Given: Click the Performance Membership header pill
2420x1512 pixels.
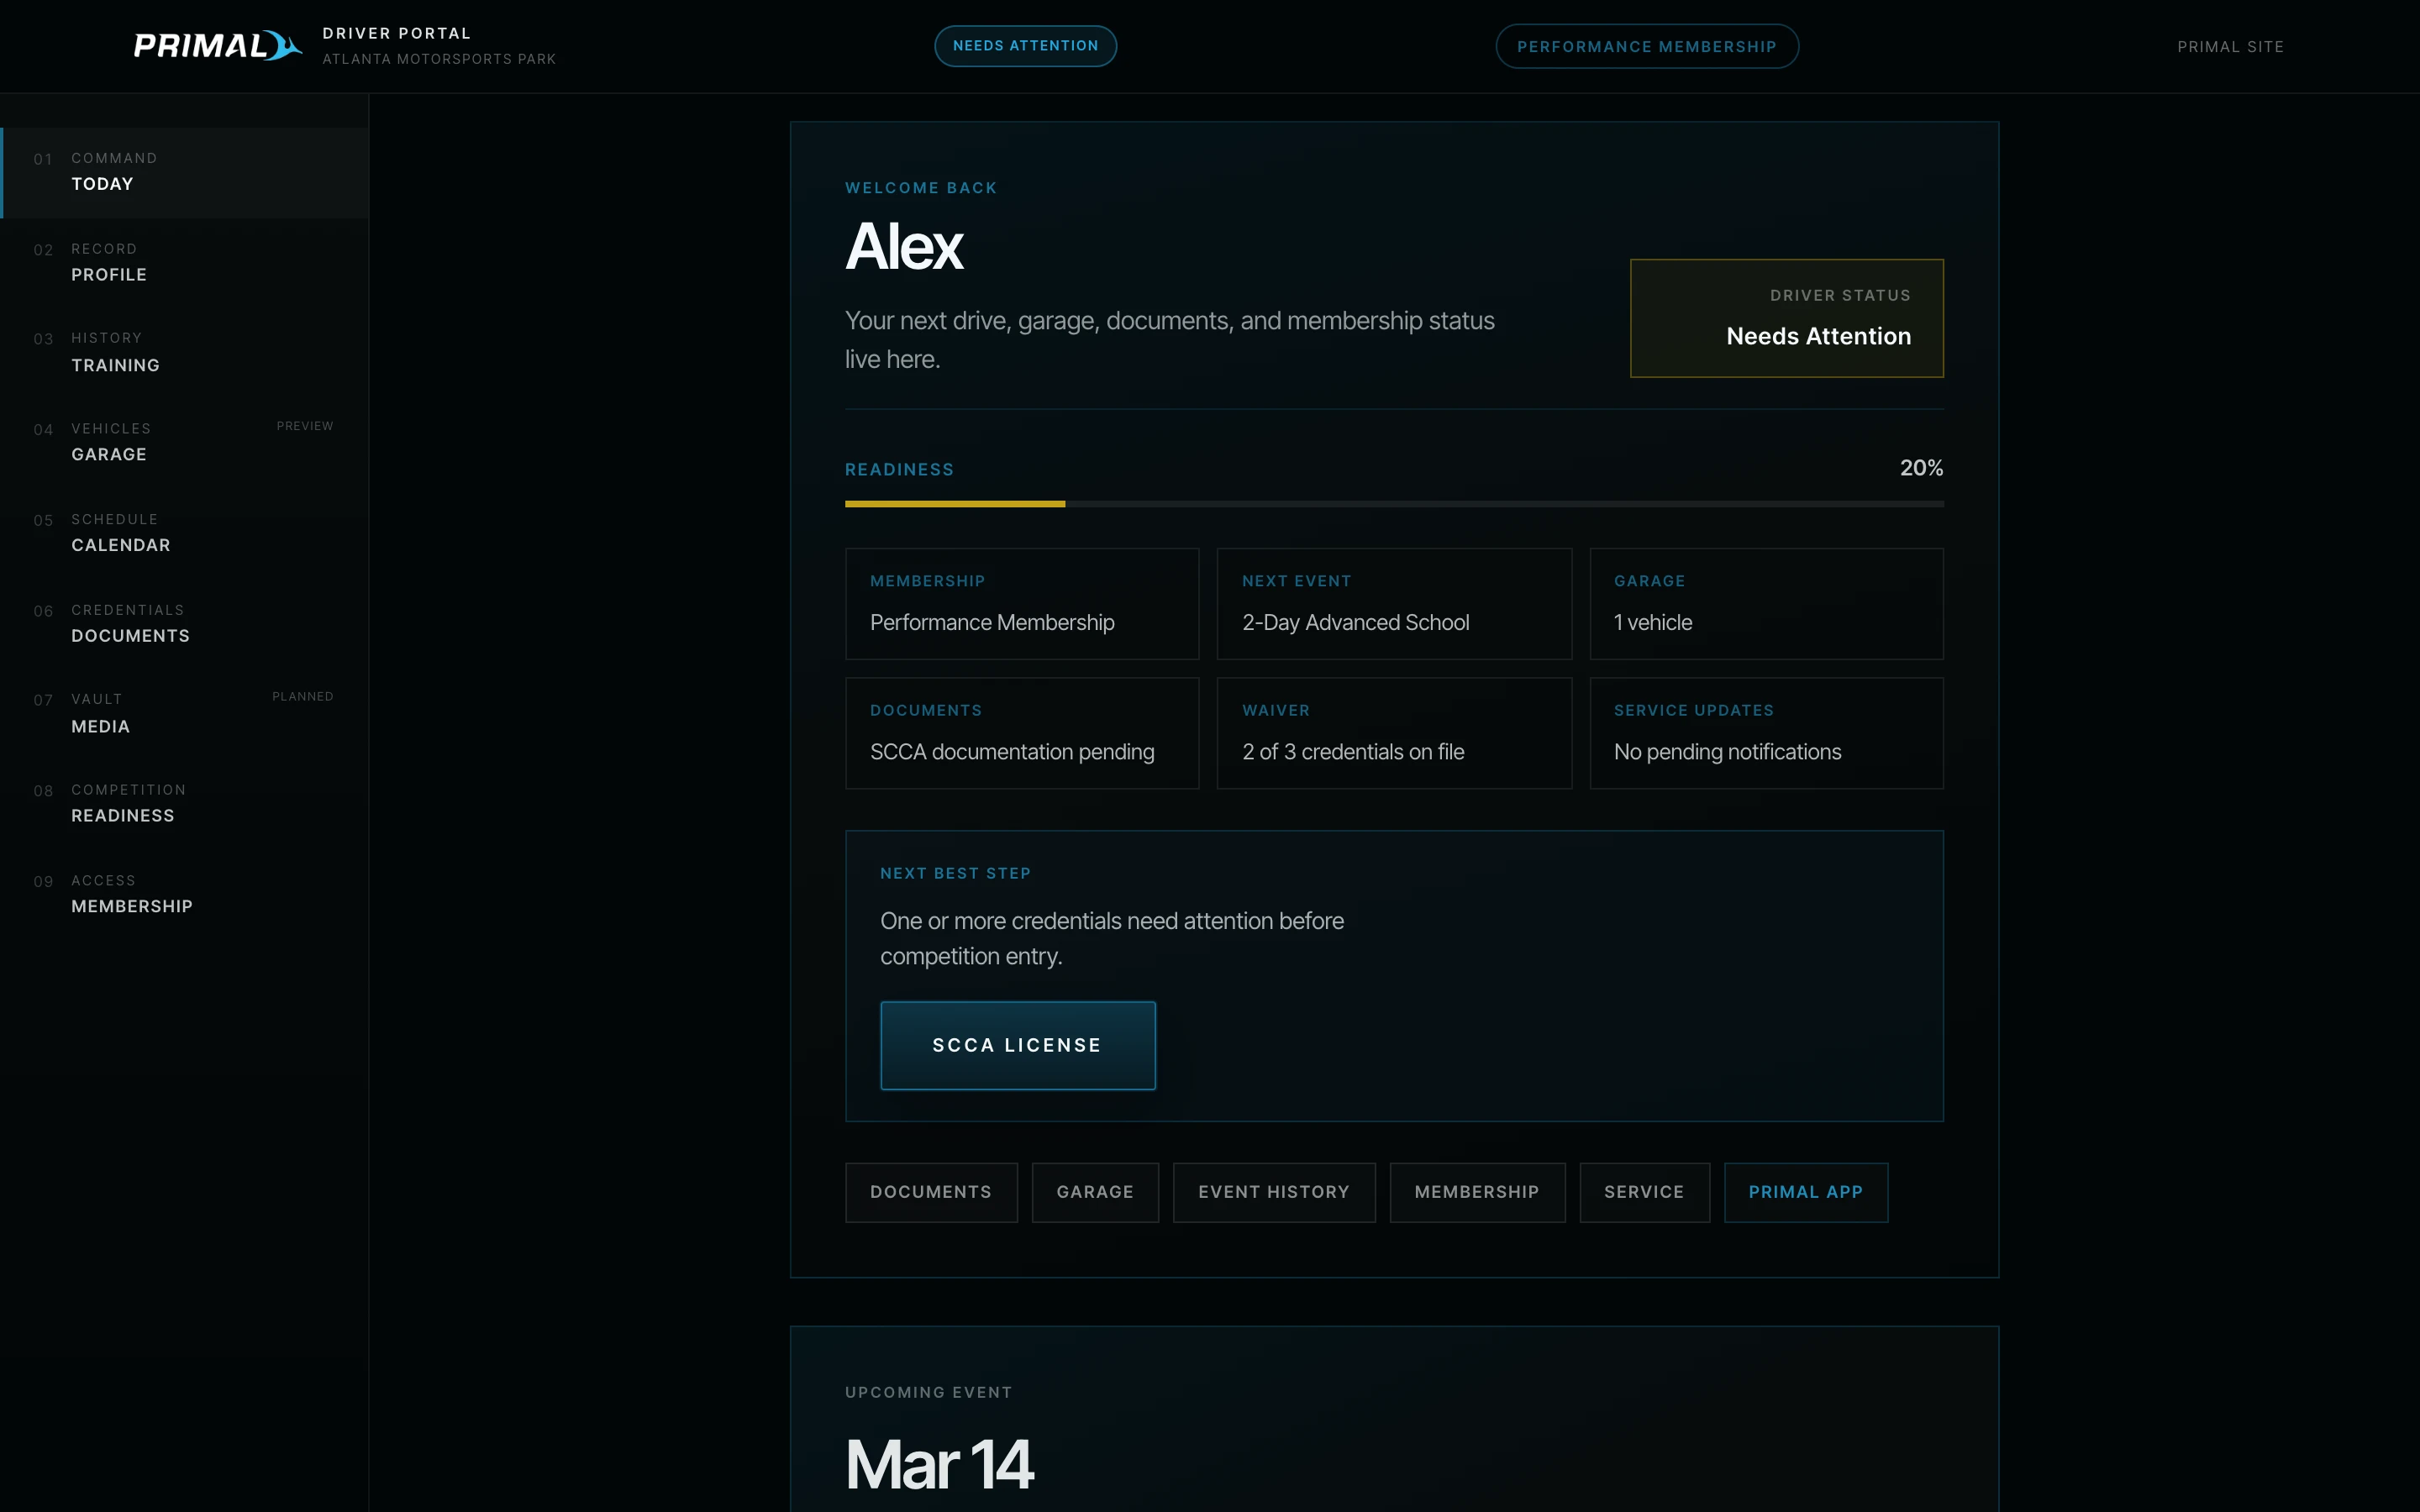Looking at the screenshot, I should click(x=1647, y=46).
